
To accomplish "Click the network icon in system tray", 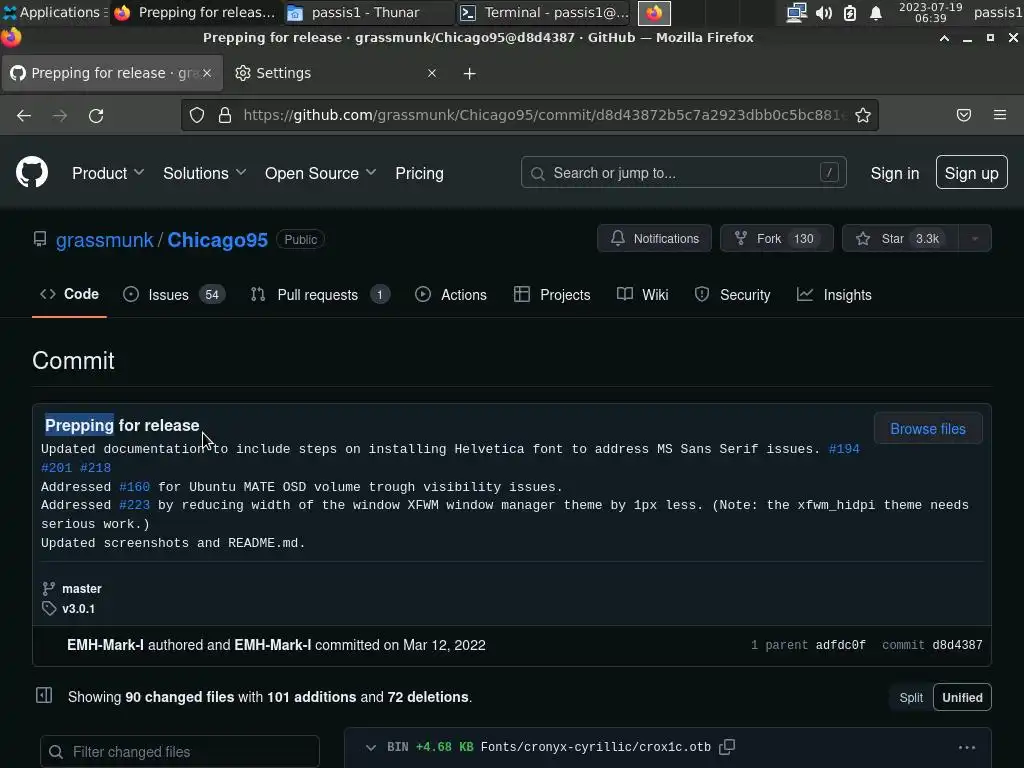I will click(796, 12).
